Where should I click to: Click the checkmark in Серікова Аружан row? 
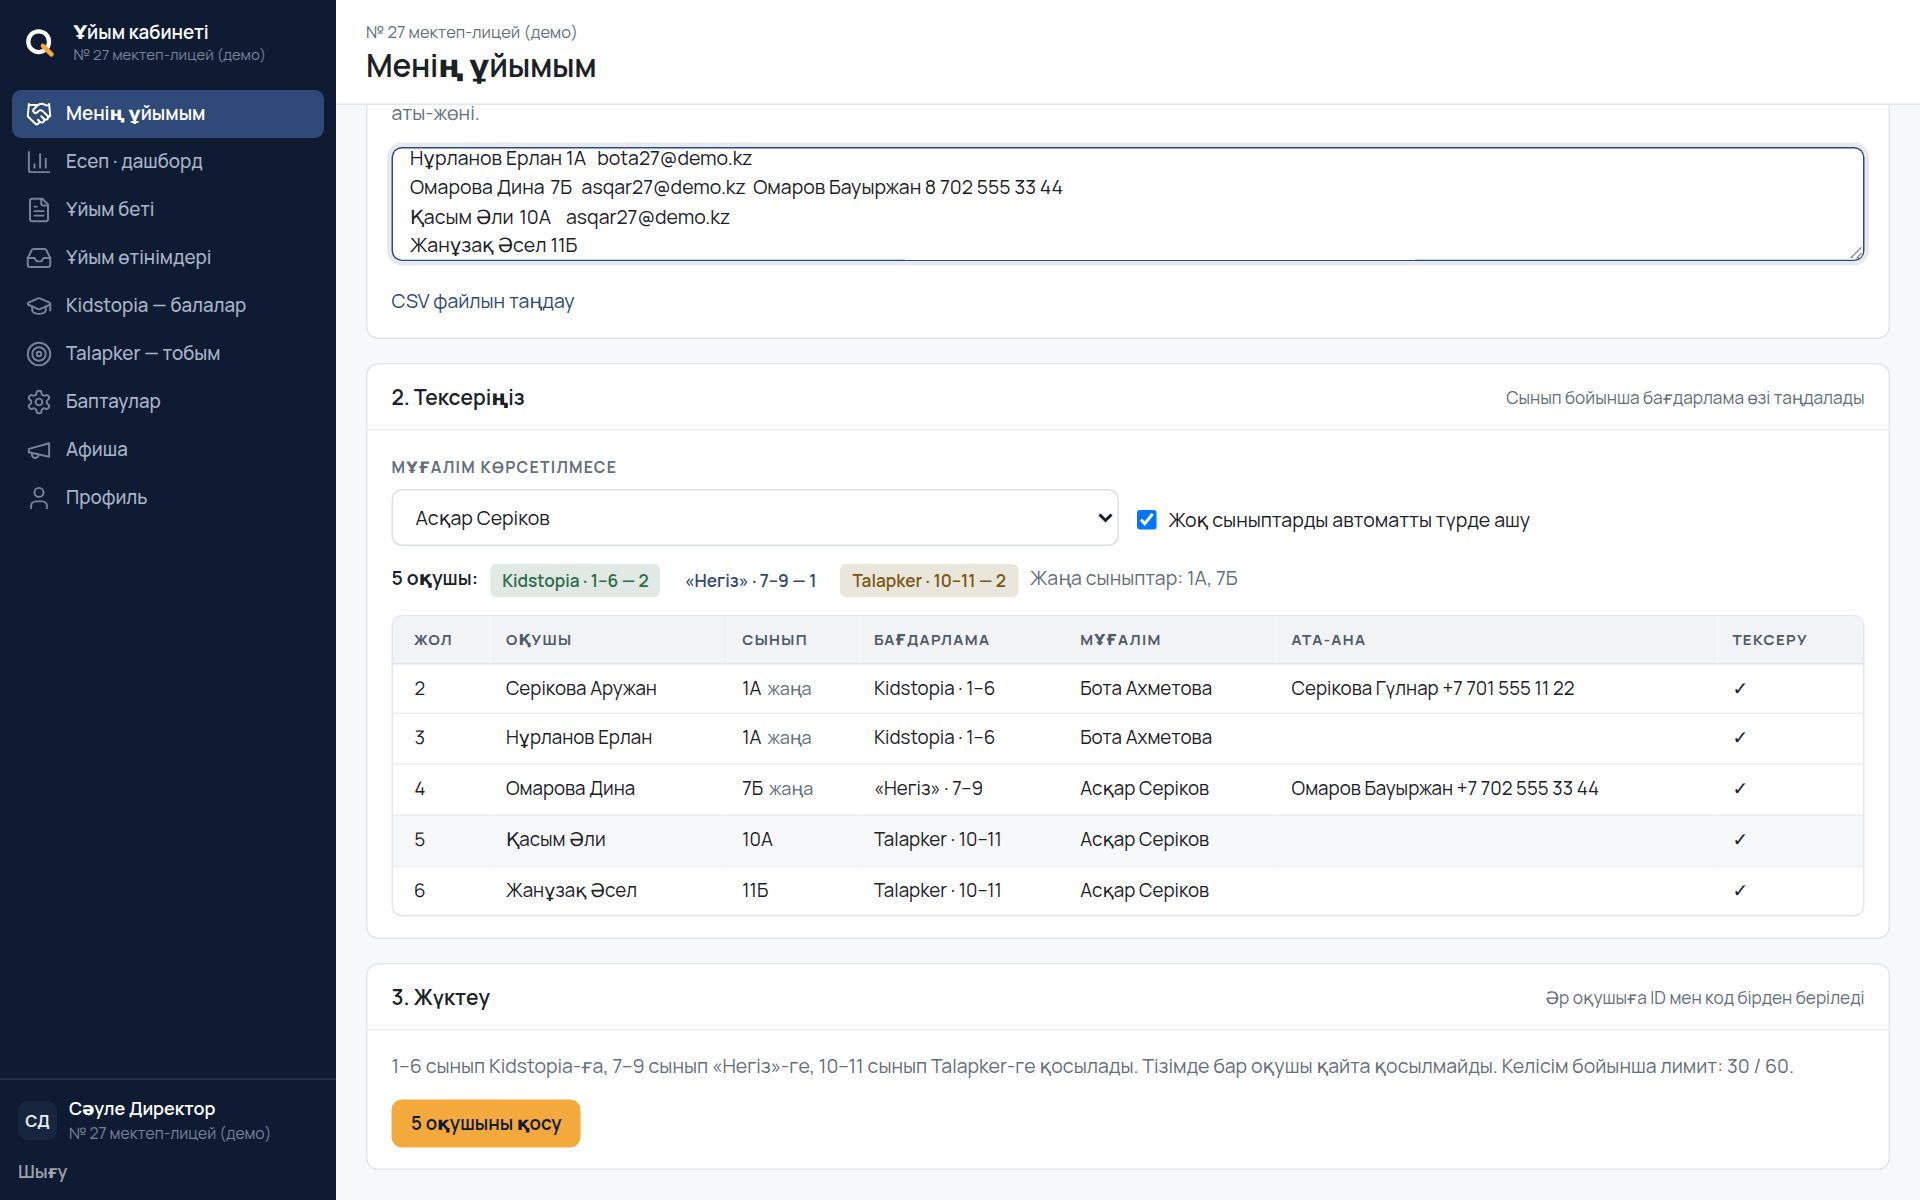pyautogui.click(x=1740, y=689)
